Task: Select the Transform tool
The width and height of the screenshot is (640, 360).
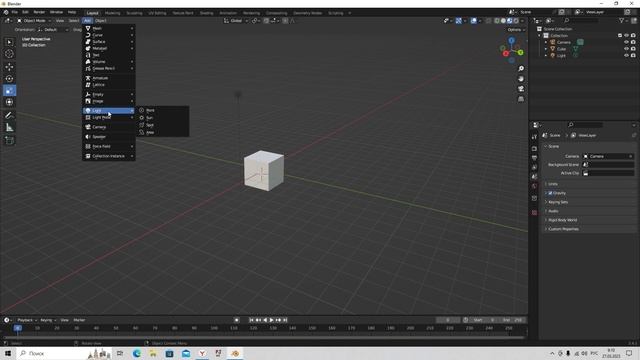Action: (x=9, y=102)
